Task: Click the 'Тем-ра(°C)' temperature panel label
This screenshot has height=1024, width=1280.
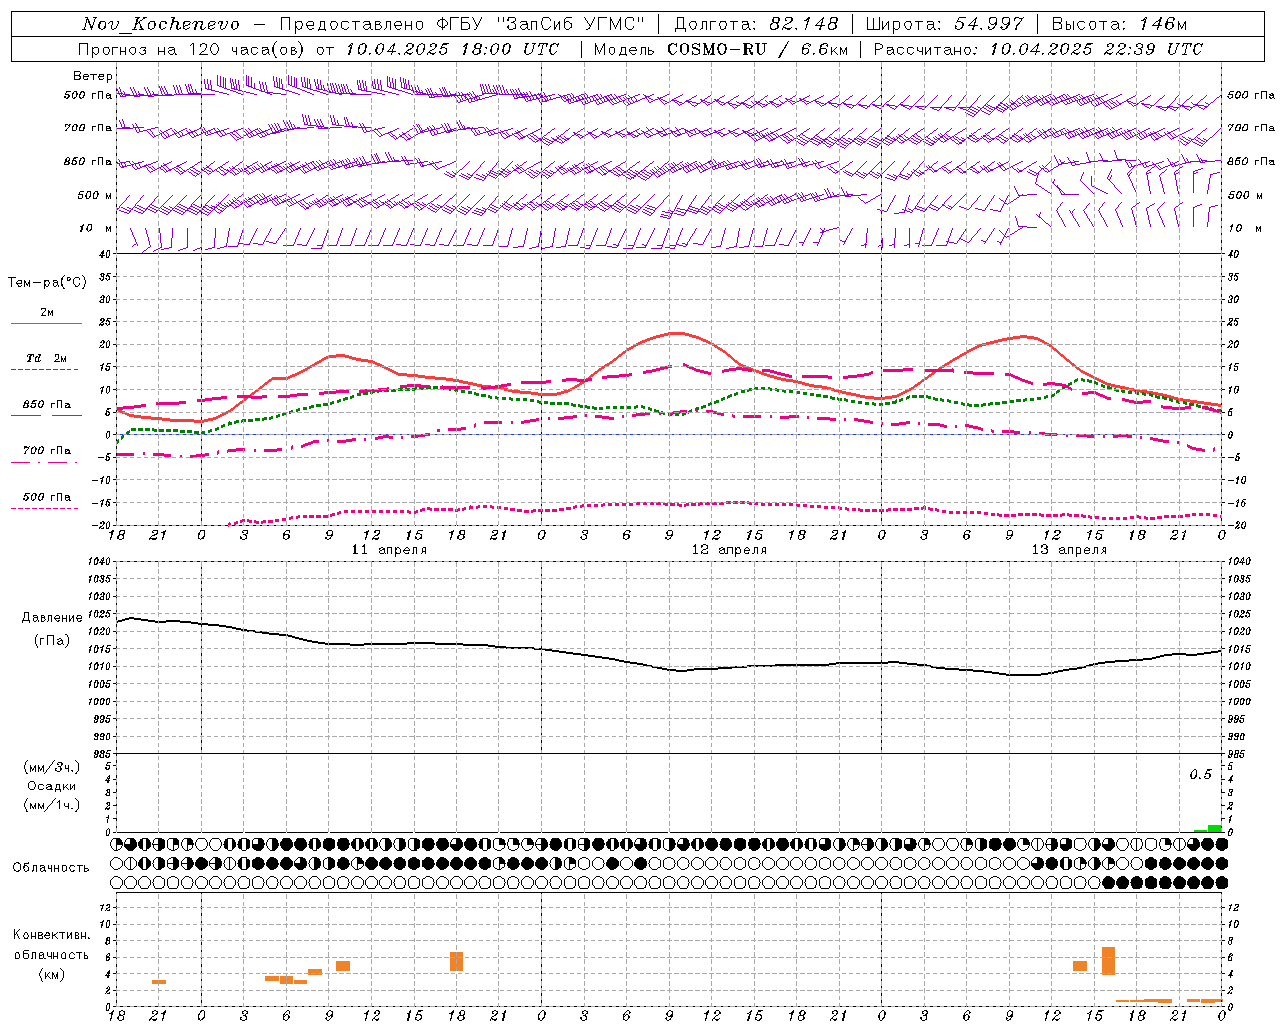Action: pyautogui.click(x=47, y=282)
